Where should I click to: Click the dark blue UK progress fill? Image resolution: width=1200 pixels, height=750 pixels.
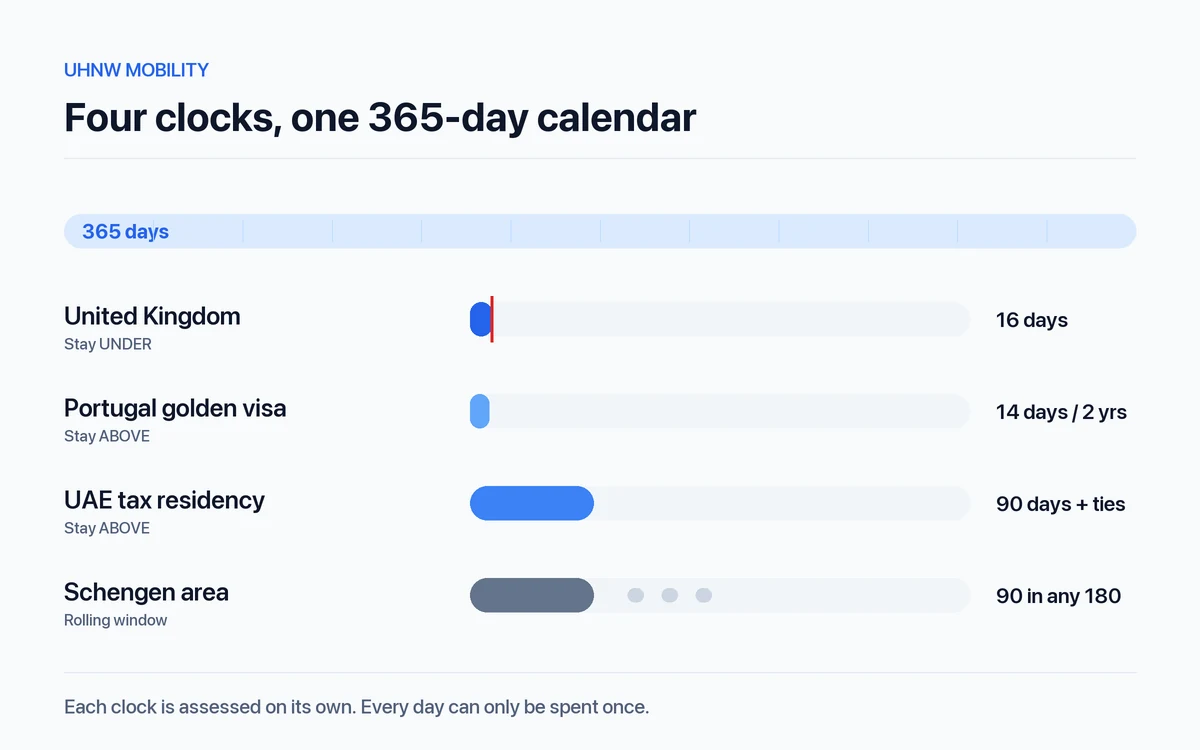(480, 319)
